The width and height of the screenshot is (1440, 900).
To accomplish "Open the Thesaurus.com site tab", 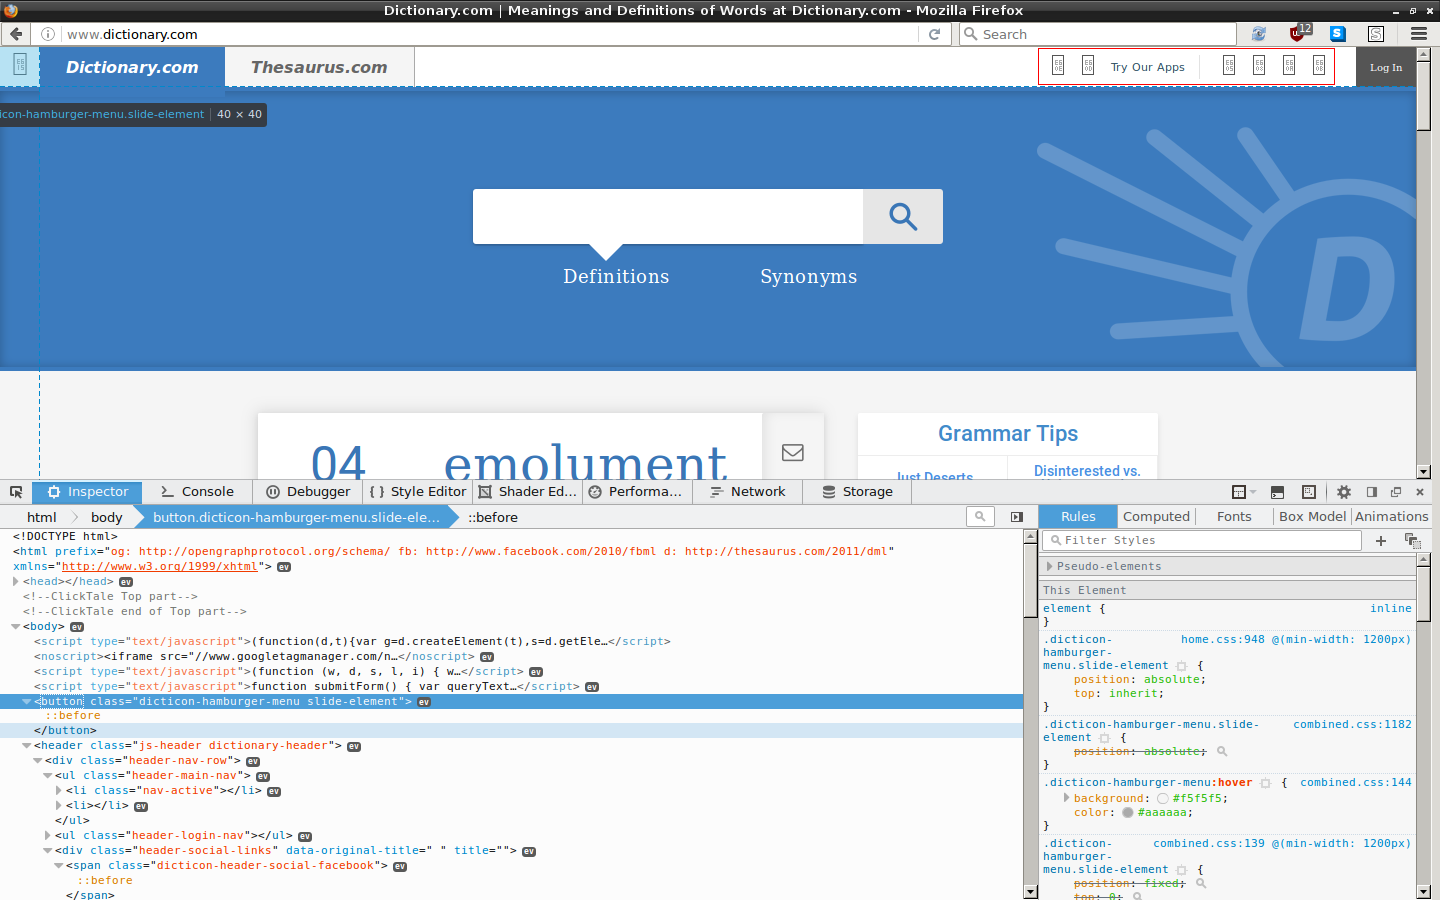I will (x=319, y=67).
